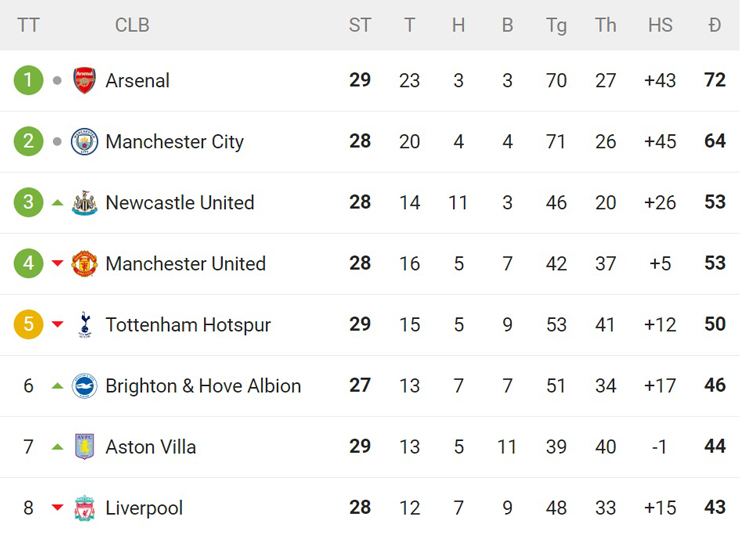Viewport: 740px width, 533px height.
Task: Sort table by the HS column header
Action: coord(660,25)
